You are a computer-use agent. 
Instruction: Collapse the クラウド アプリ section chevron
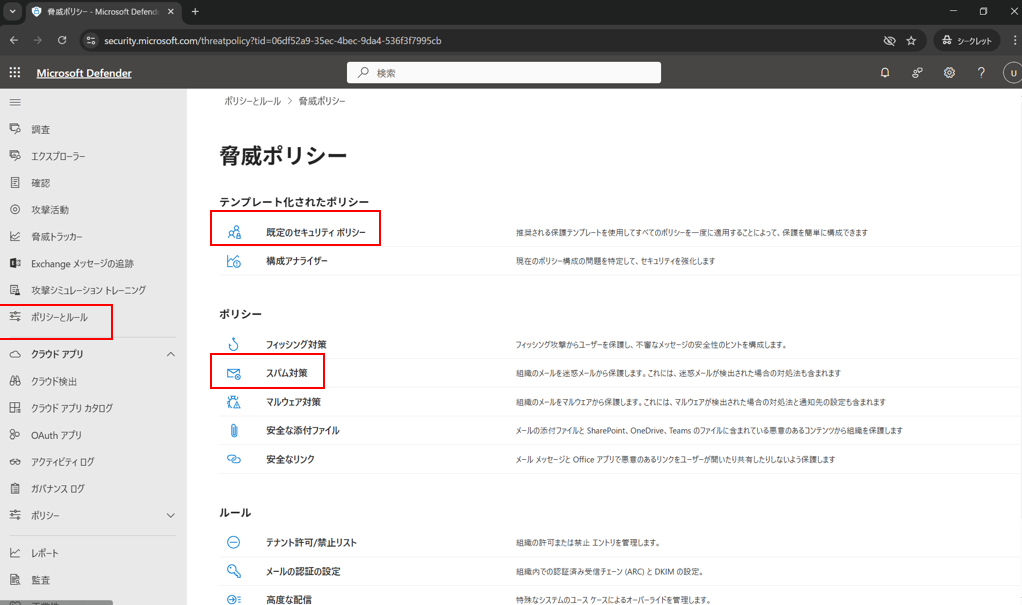(x=171, y=354)
